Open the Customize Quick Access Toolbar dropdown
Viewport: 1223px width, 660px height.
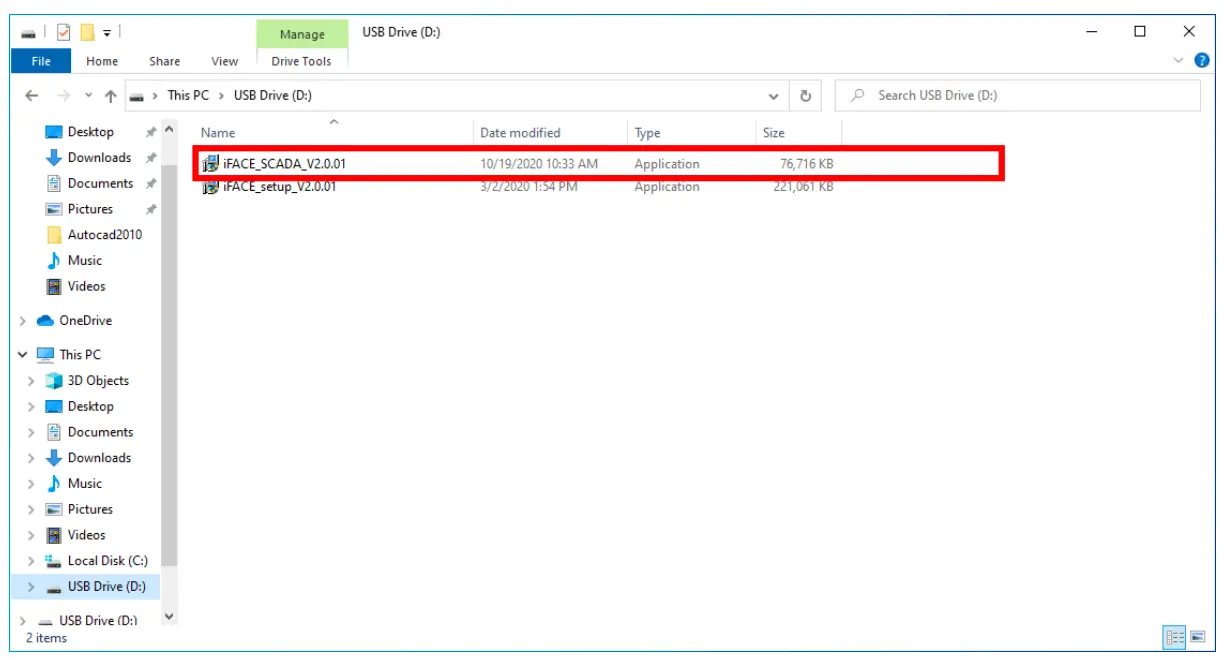point(107,33)
